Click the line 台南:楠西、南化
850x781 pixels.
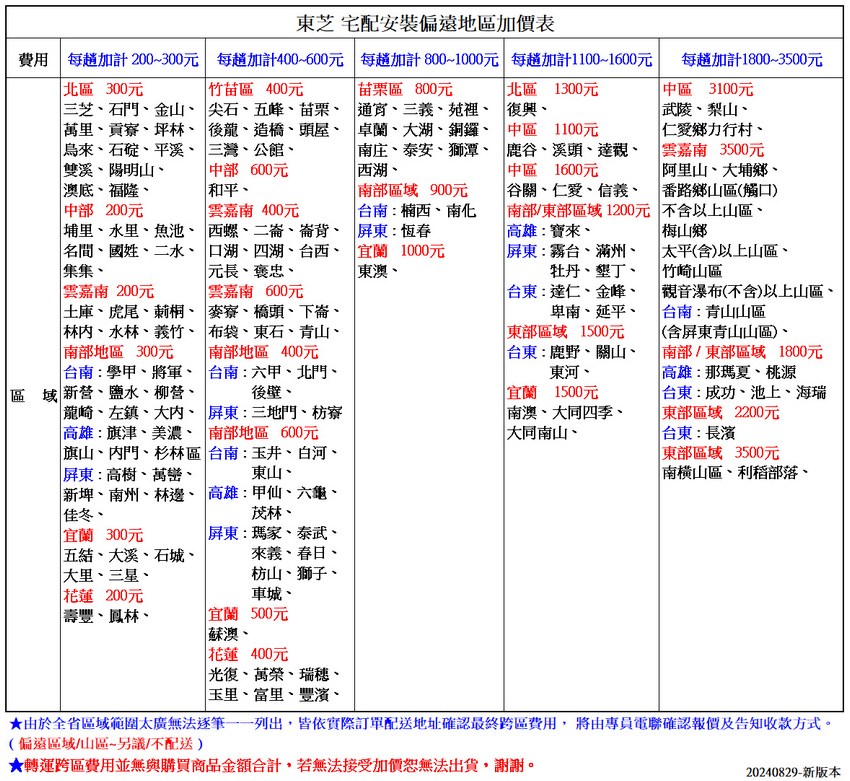pyautogui.click(x=417, y=211)
